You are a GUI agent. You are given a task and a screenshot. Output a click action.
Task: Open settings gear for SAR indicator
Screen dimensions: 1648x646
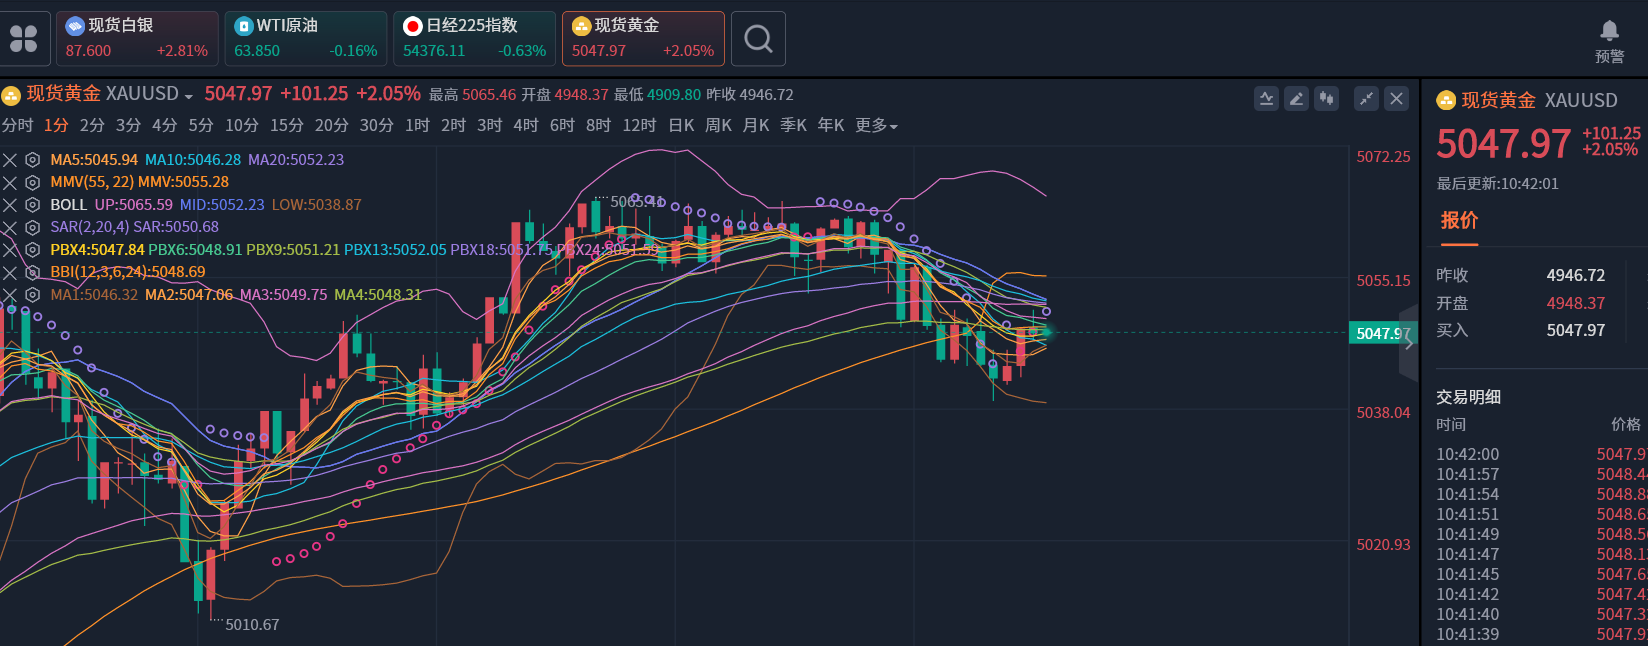coord(33,227)
